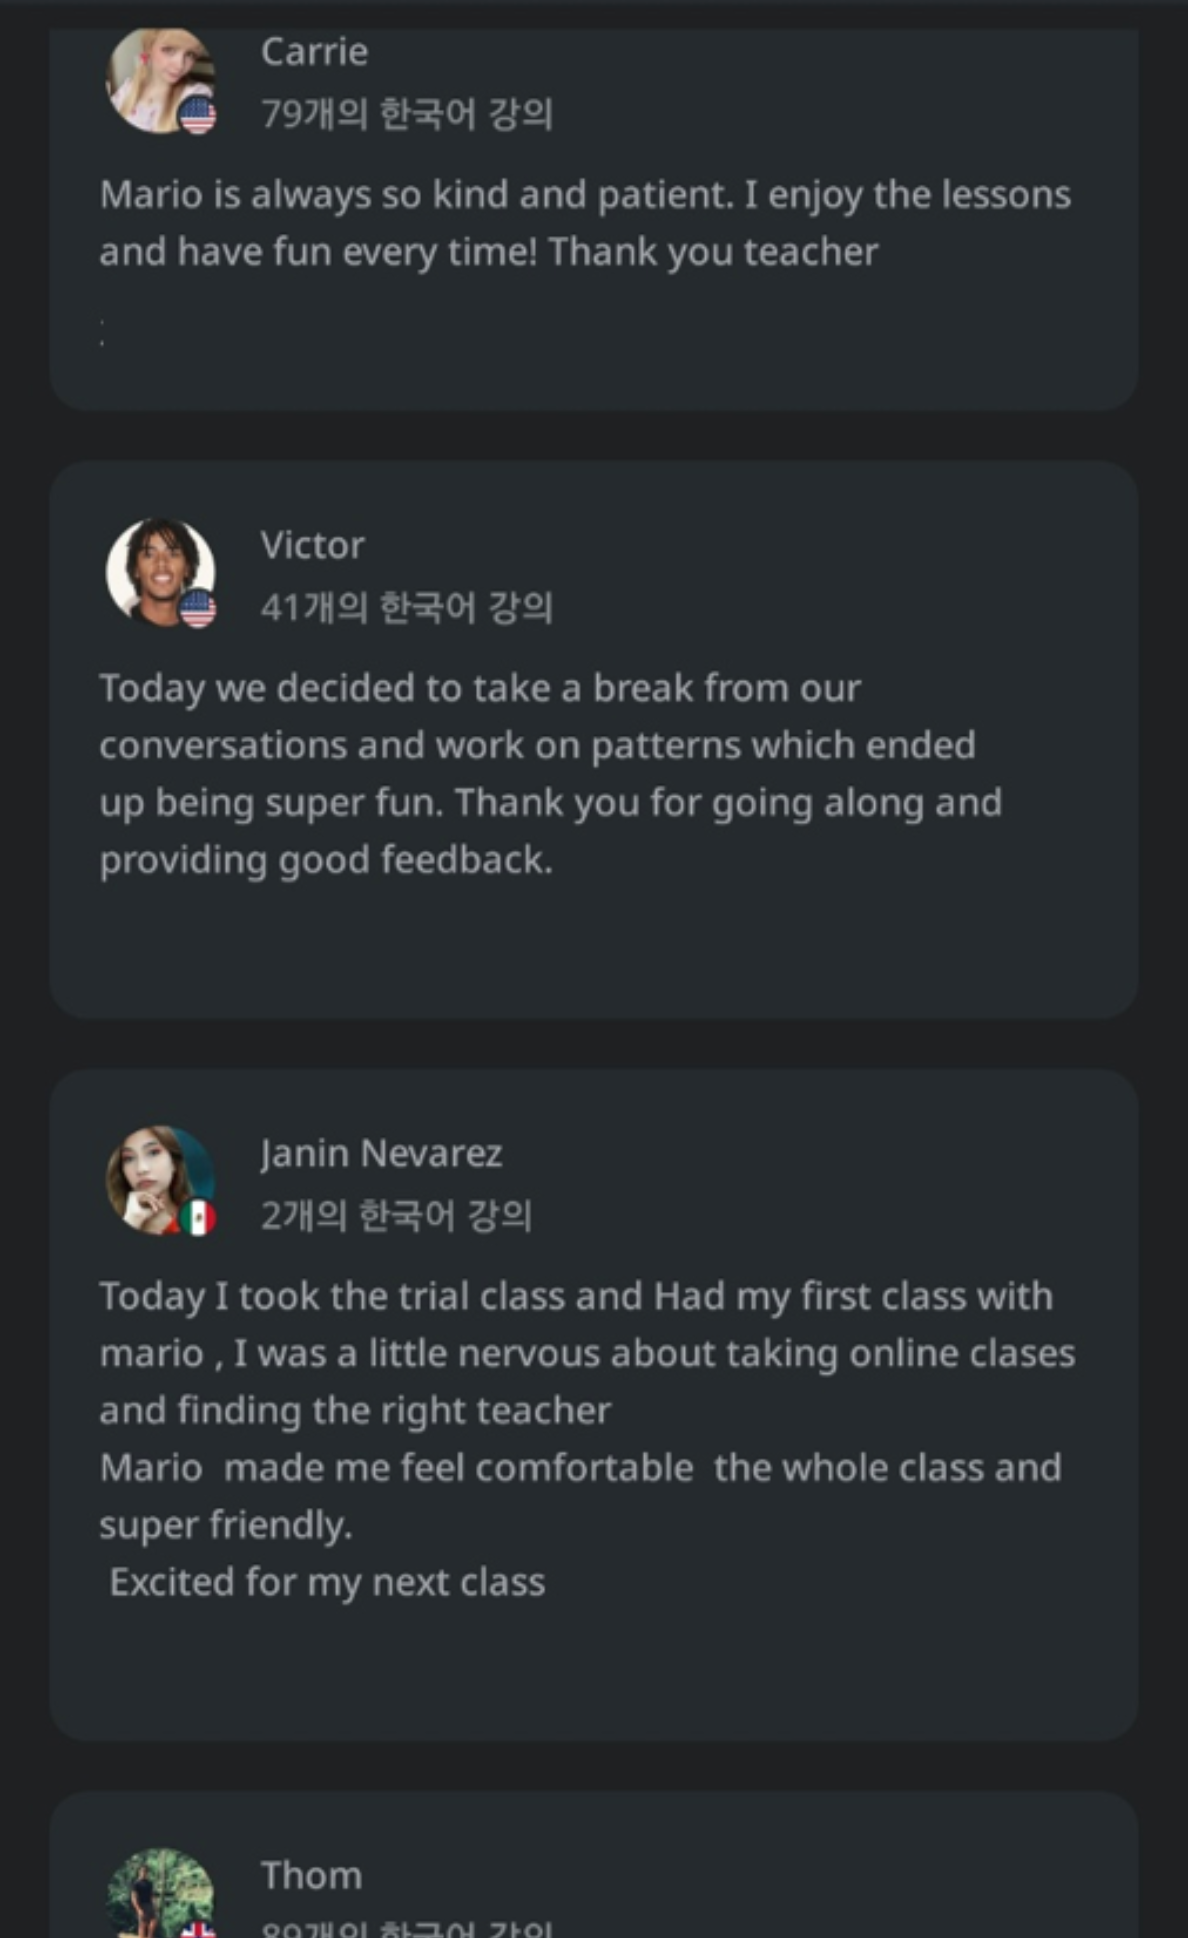Click Victor's review about working on patterns
Viewport: 1188px width, 1938px height.
[x=550, y=773]
